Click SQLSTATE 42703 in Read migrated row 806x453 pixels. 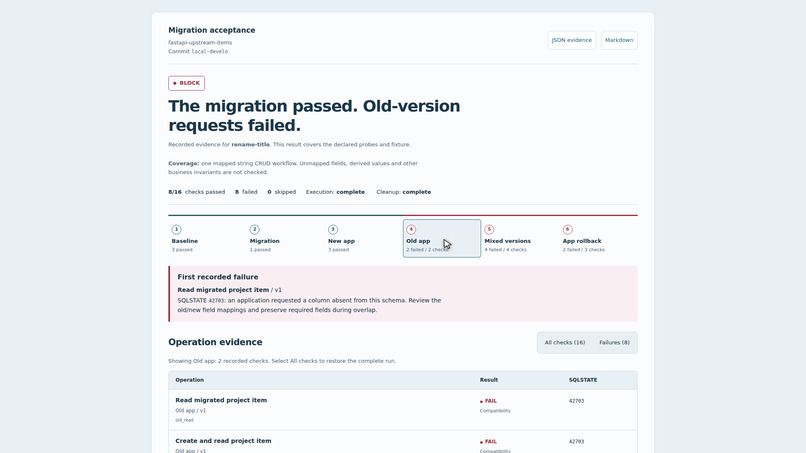pos(576,401)
